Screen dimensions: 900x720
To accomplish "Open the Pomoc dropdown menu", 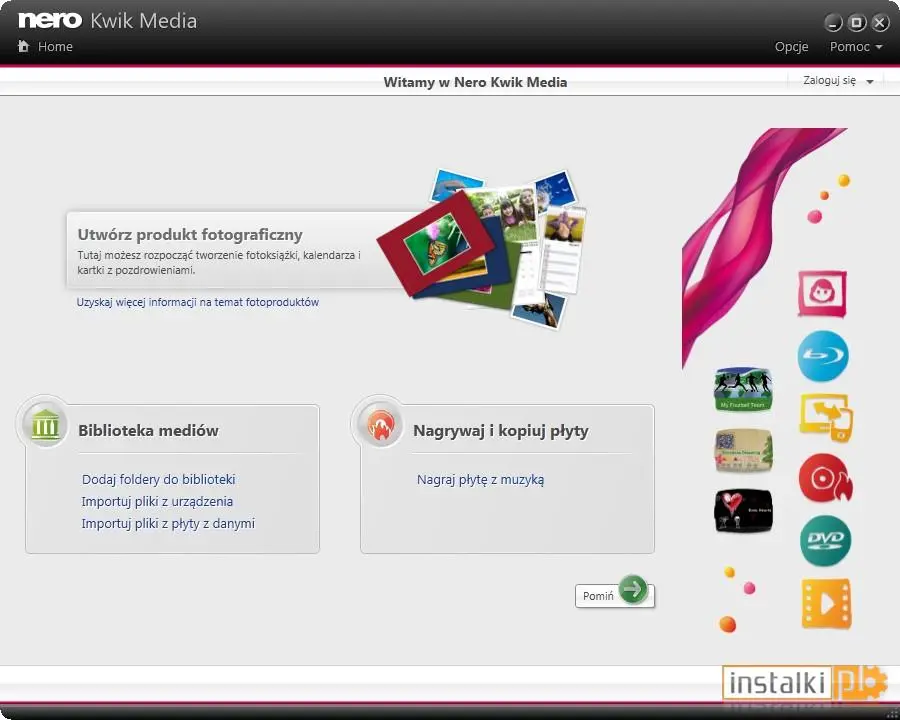I will pyautogui.click(x=855, y=47).
